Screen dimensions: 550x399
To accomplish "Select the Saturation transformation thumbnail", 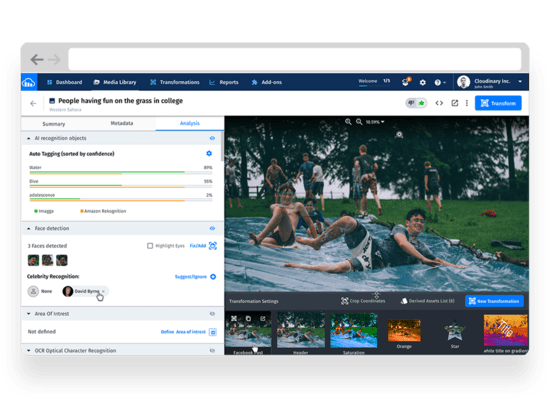I will [x=354, y=330].
